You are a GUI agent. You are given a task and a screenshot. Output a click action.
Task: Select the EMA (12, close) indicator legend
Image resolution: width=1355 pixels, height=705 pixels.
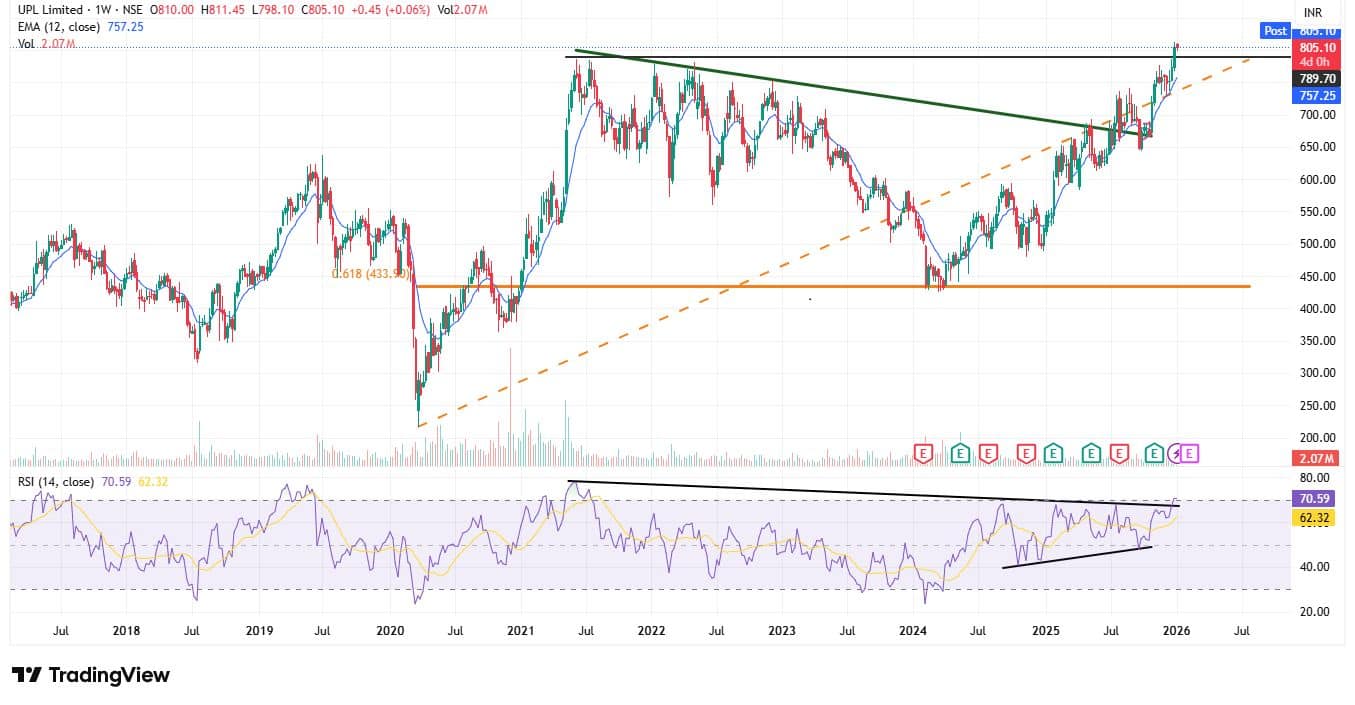[x=61, y=27]
